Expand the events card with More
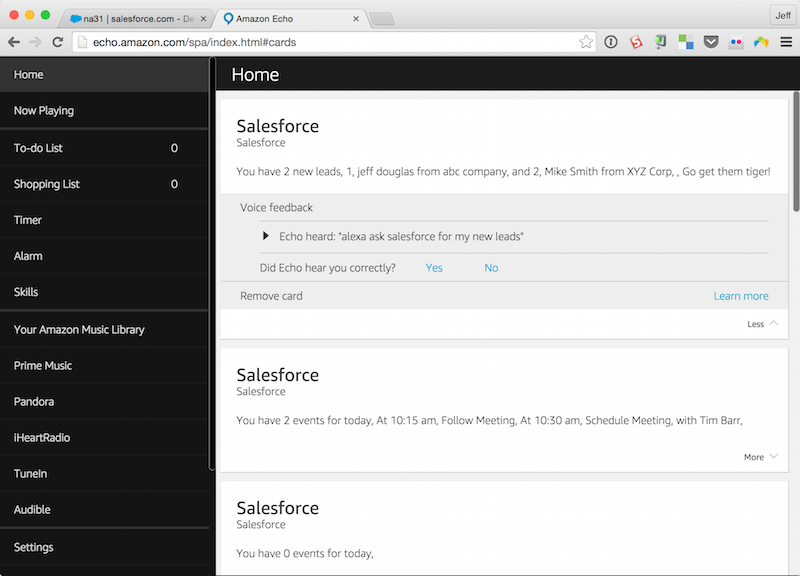 761,457
